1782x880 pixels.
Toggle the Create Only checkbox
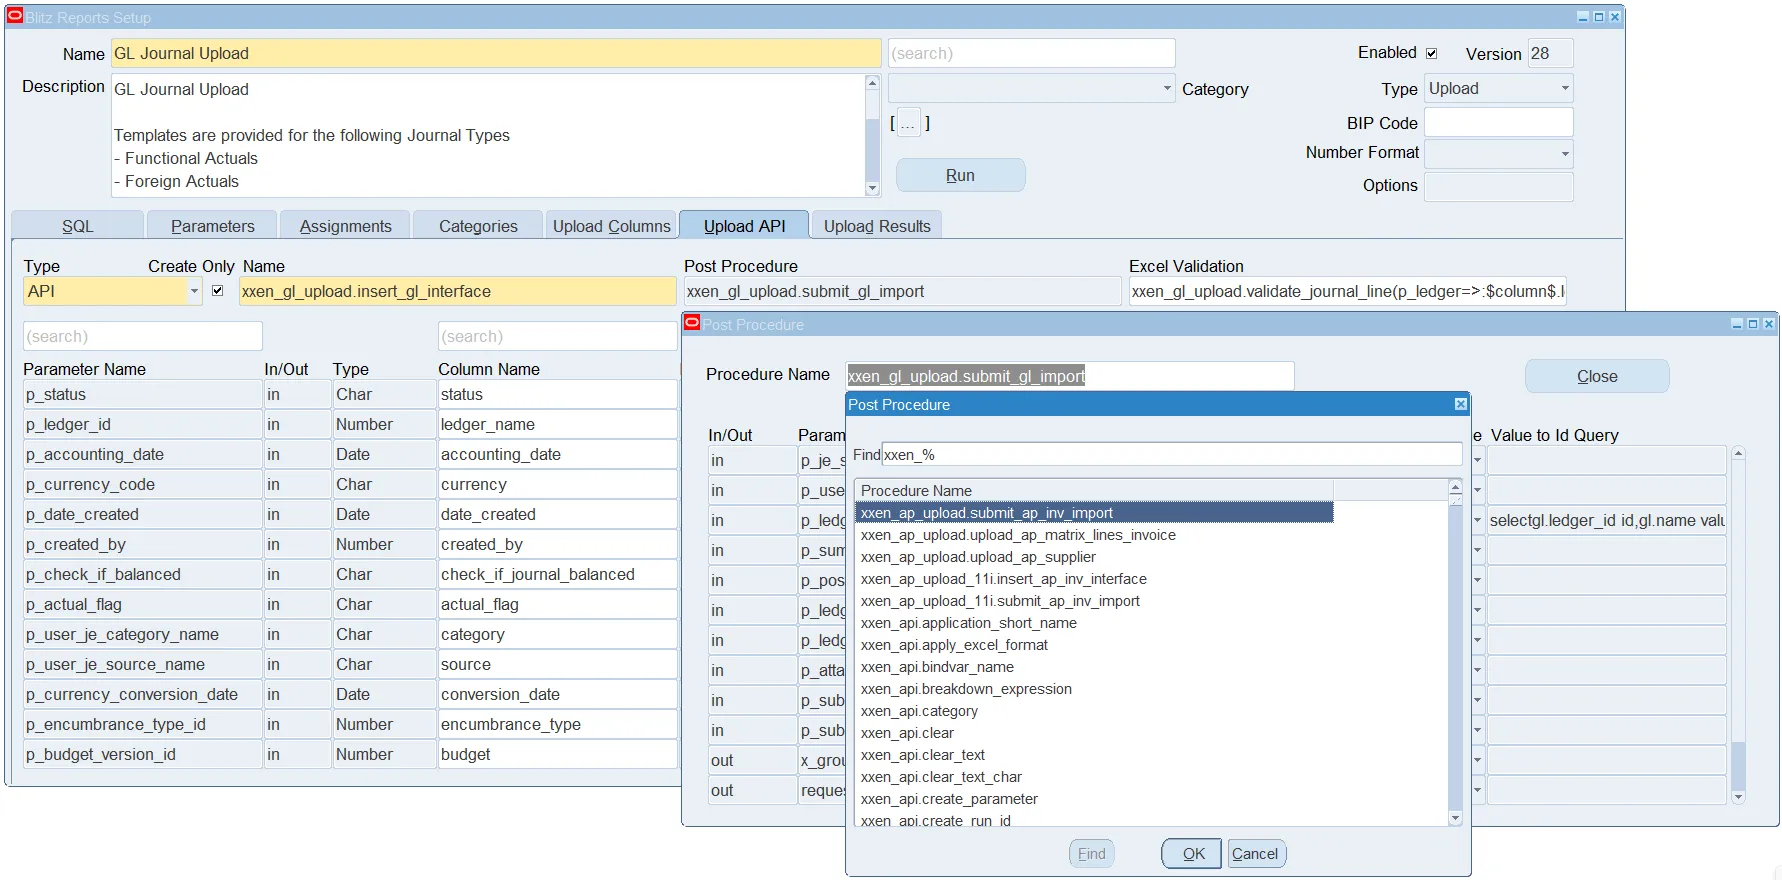pyautogui.click(x=217, y=291)
